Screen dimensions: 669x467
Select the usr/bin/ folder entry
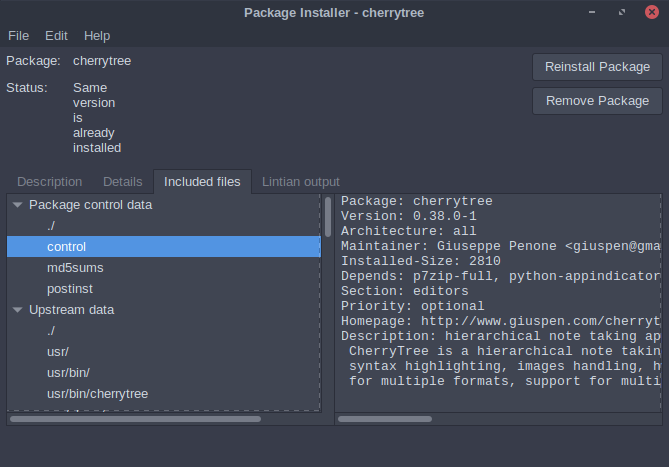coord(68,373)
